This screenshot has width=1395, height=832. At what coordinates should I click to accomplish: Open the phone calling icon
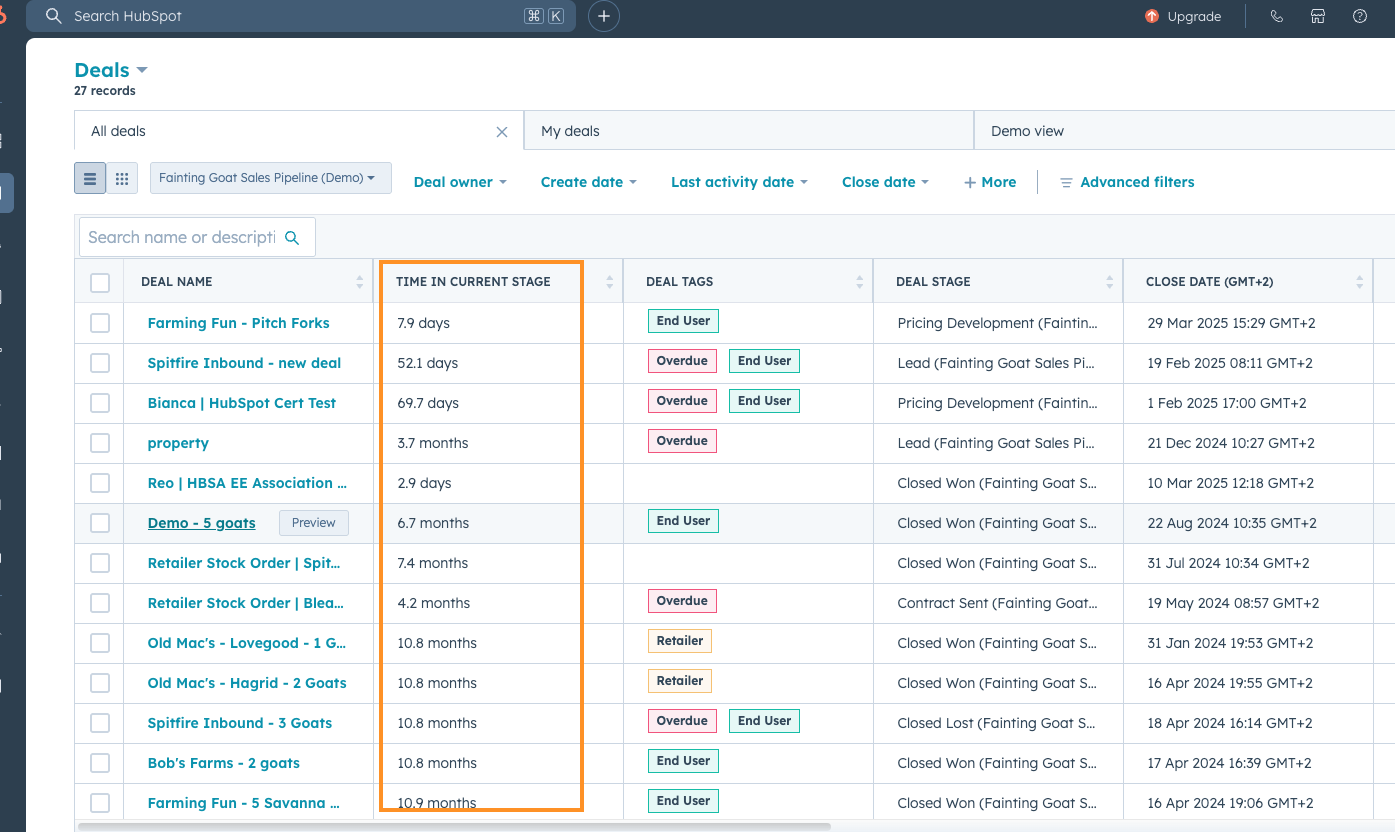point(1277,16)
